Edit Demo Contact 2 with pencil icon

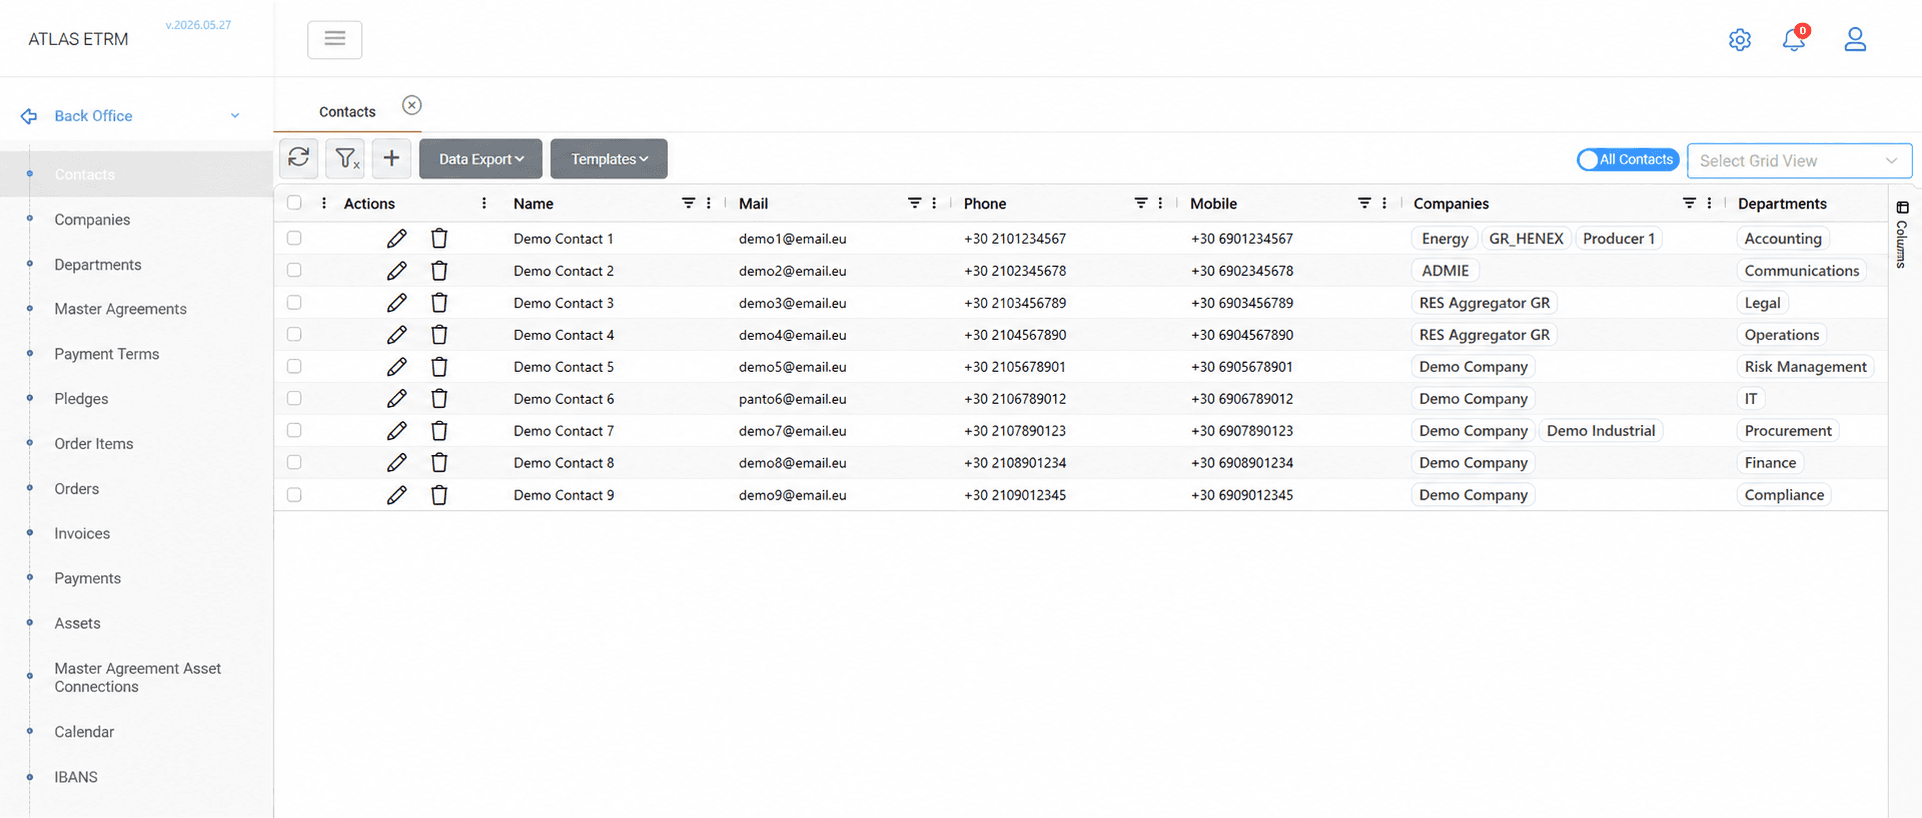(397, 270)
